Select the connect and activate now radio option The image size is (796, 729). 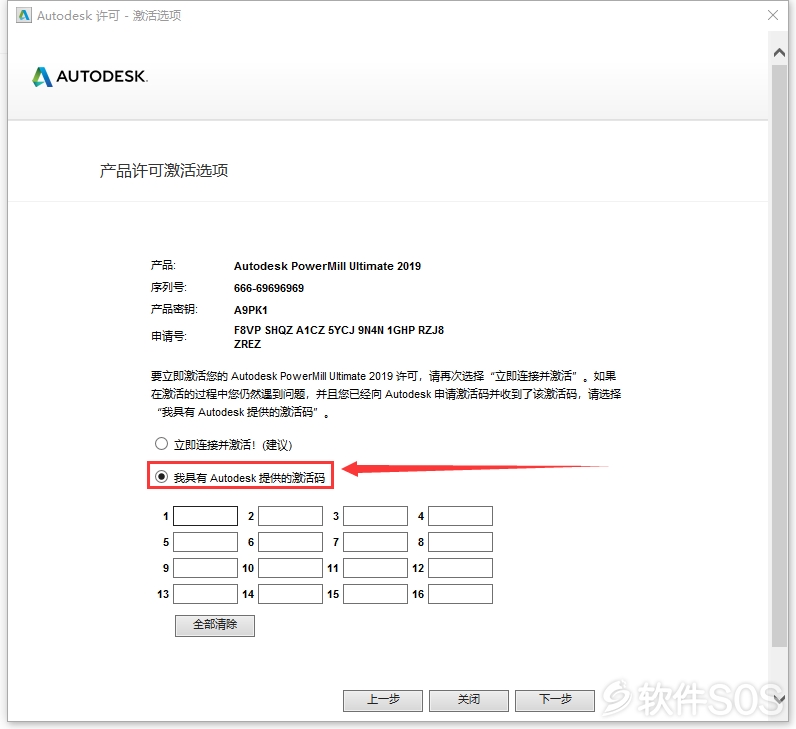(161, 444)
